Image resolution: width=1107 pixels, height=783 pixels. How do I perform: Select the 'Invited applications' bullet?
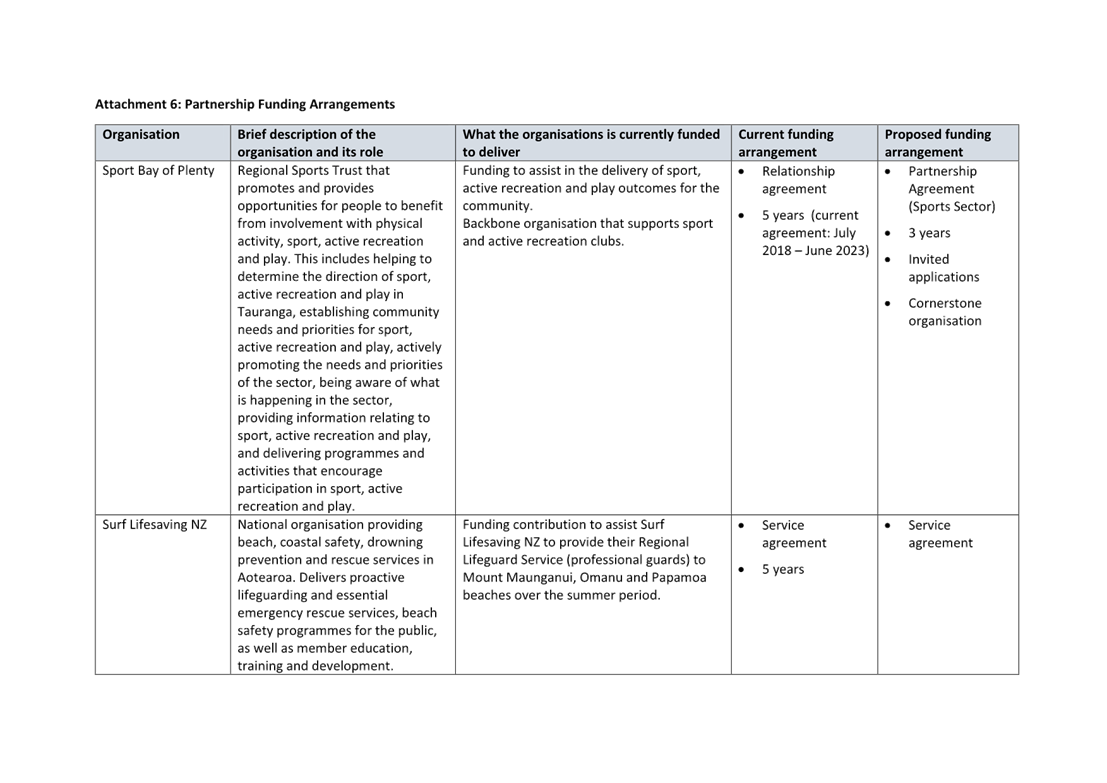click(x=944, y=268)
